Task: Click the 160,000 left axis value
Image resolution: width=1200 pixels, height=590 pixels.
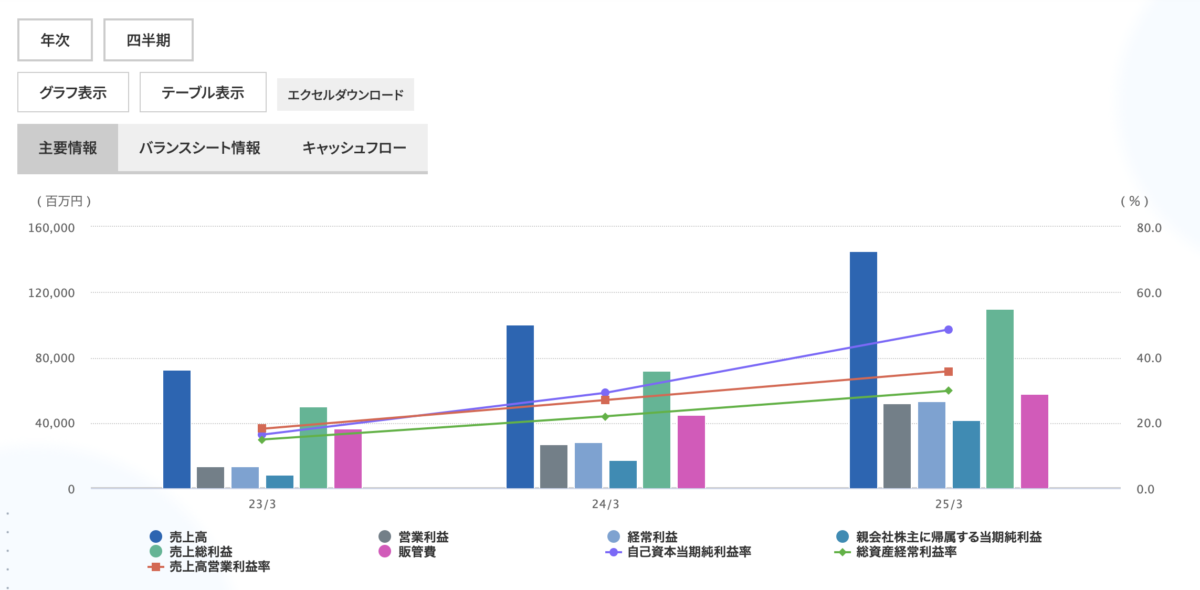Action: 52,227
